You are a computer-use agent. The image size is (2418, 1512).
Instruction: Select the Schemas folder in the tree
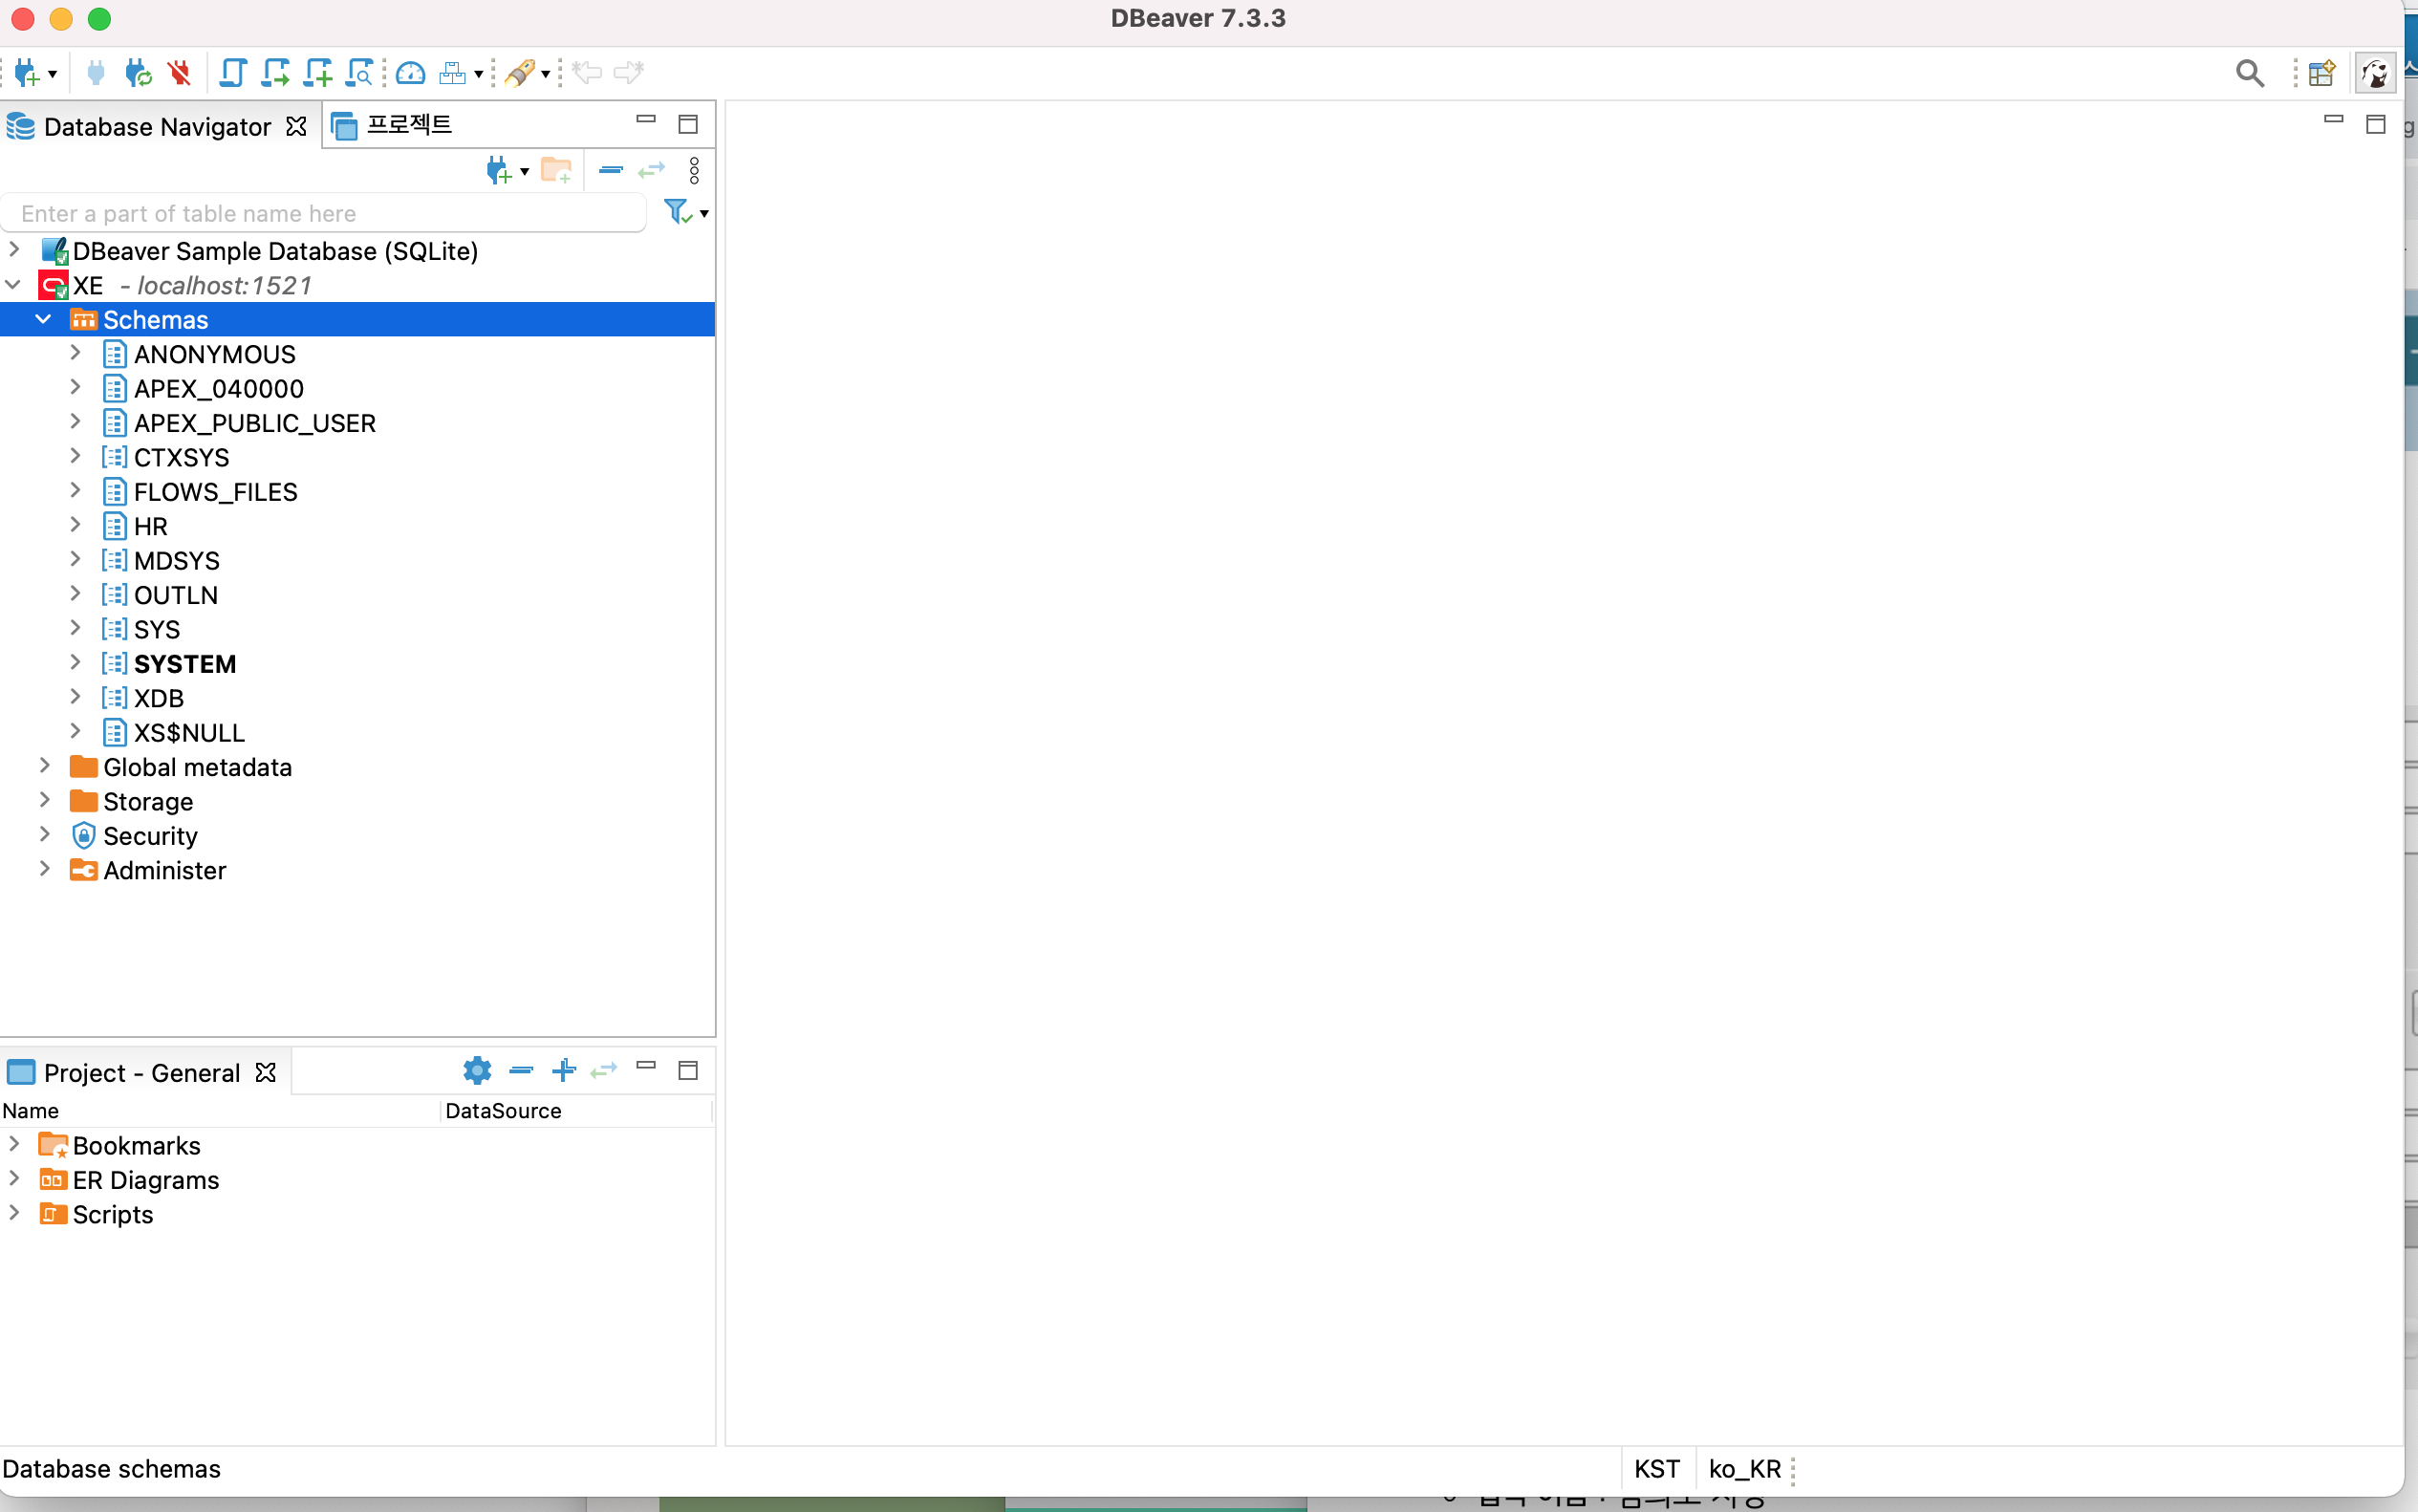point(155,320)
